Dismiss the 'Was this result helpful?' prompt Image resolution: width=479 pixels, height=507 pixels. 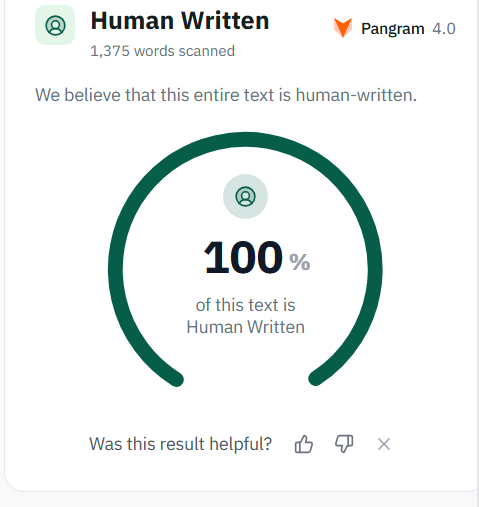(384, 444)
